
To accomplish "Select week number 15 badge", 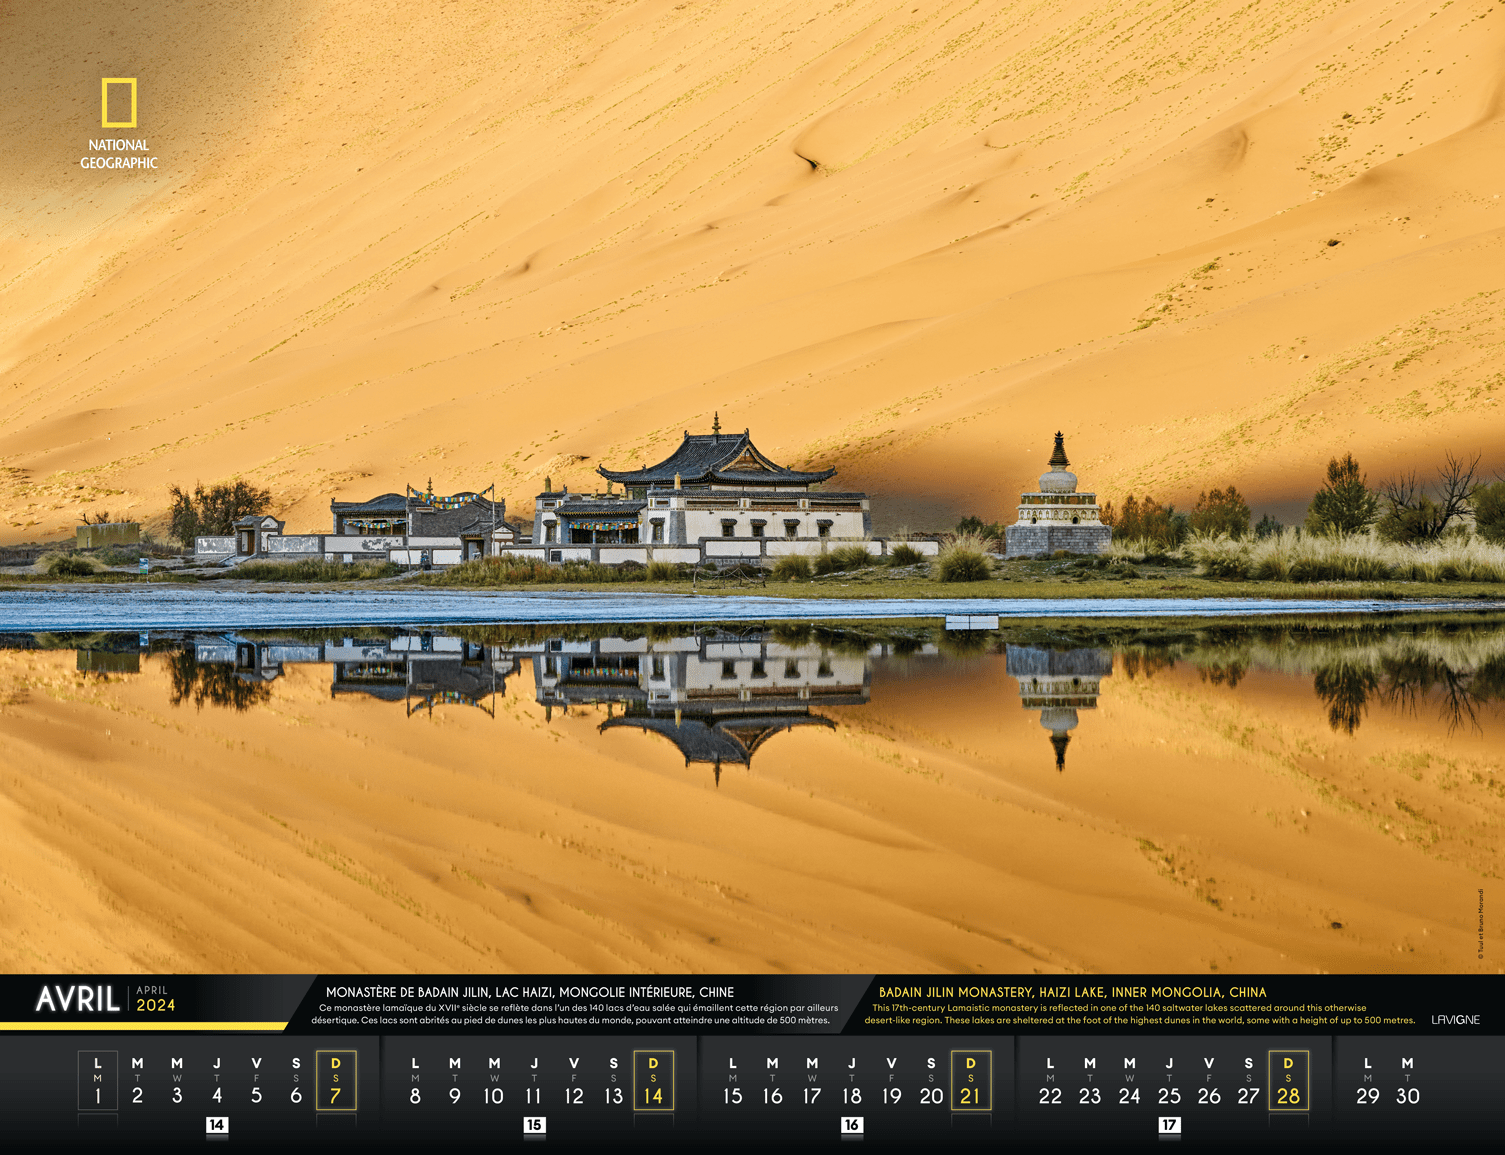I will click(x=534, y=1125).
